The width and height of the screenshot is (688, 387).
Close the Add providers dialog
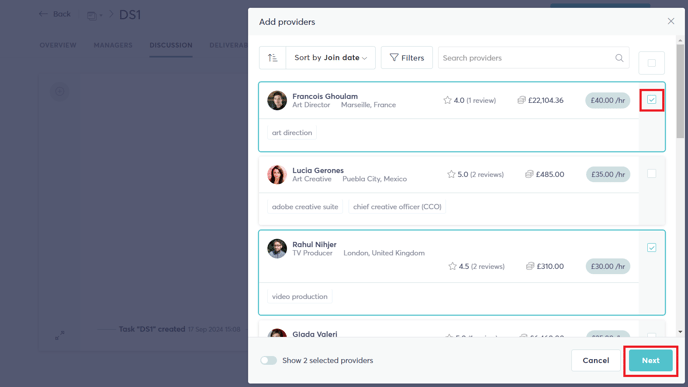click(671, 21)
